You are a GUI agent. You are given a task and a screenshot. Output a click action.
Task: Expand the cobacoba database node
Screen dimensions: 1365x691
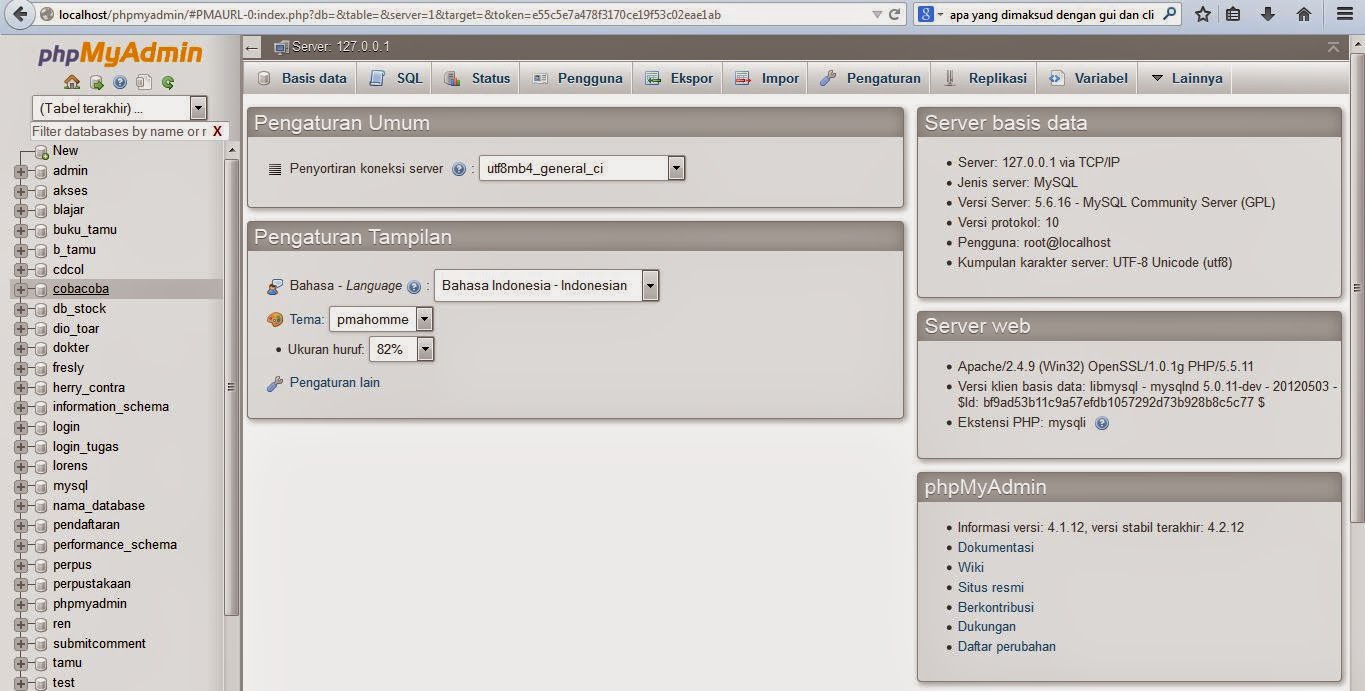coord(20,289)
